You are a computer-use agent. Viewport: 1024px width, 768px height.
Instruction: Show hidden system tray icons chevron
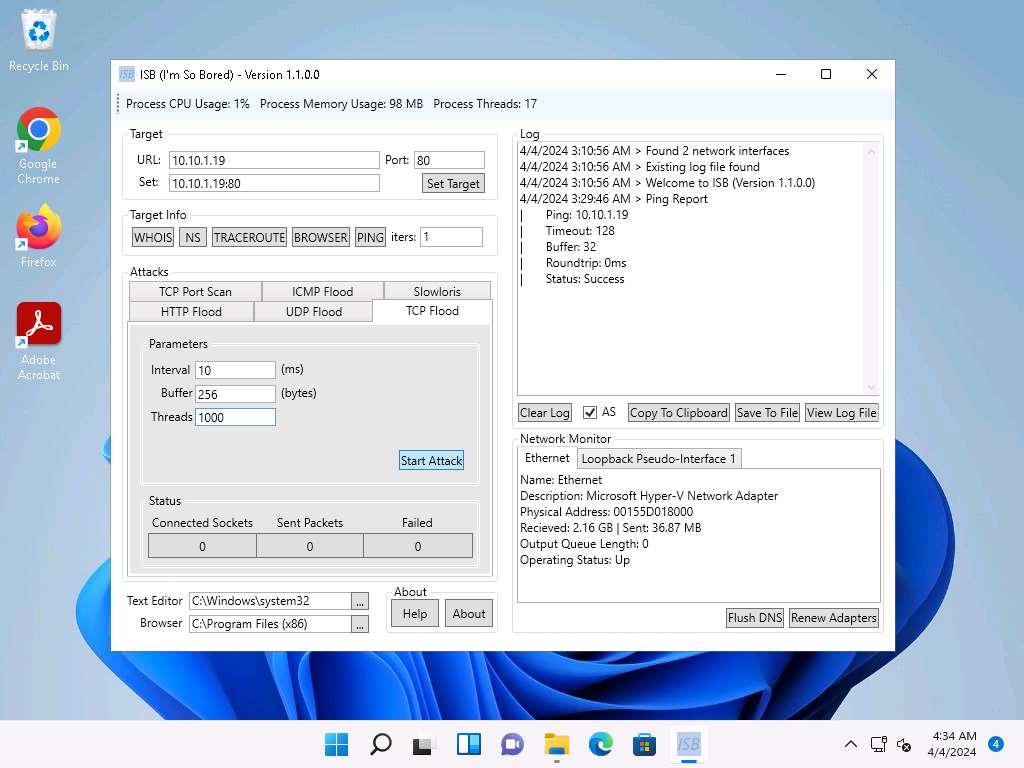coord(851,744)
